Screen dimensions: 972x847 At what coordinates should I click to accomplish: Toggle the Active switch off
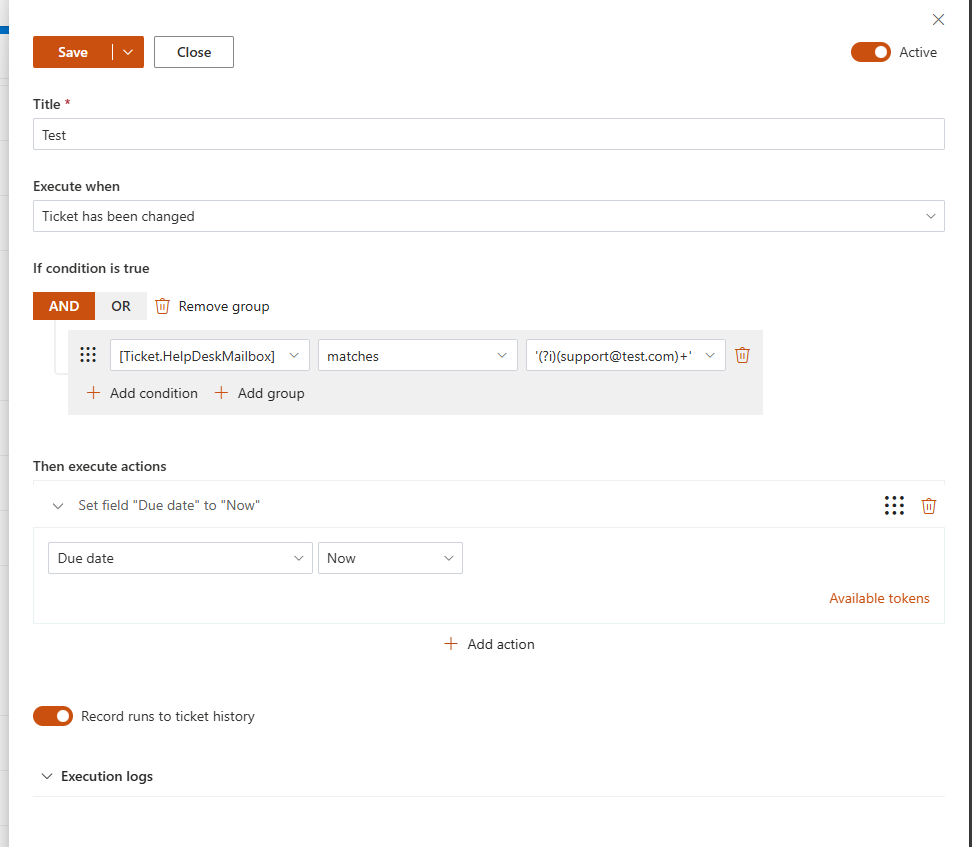pyautogui.click(x=870, y=52)
